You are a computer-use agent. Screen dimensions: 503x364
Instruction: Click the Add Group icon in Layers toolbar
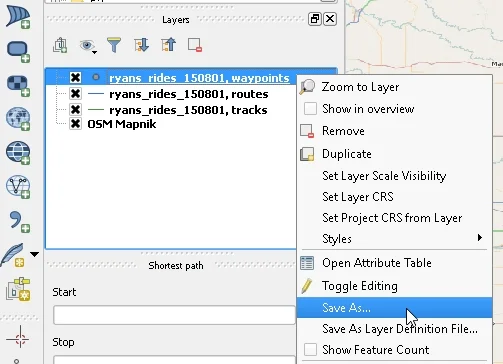(60, 45)
